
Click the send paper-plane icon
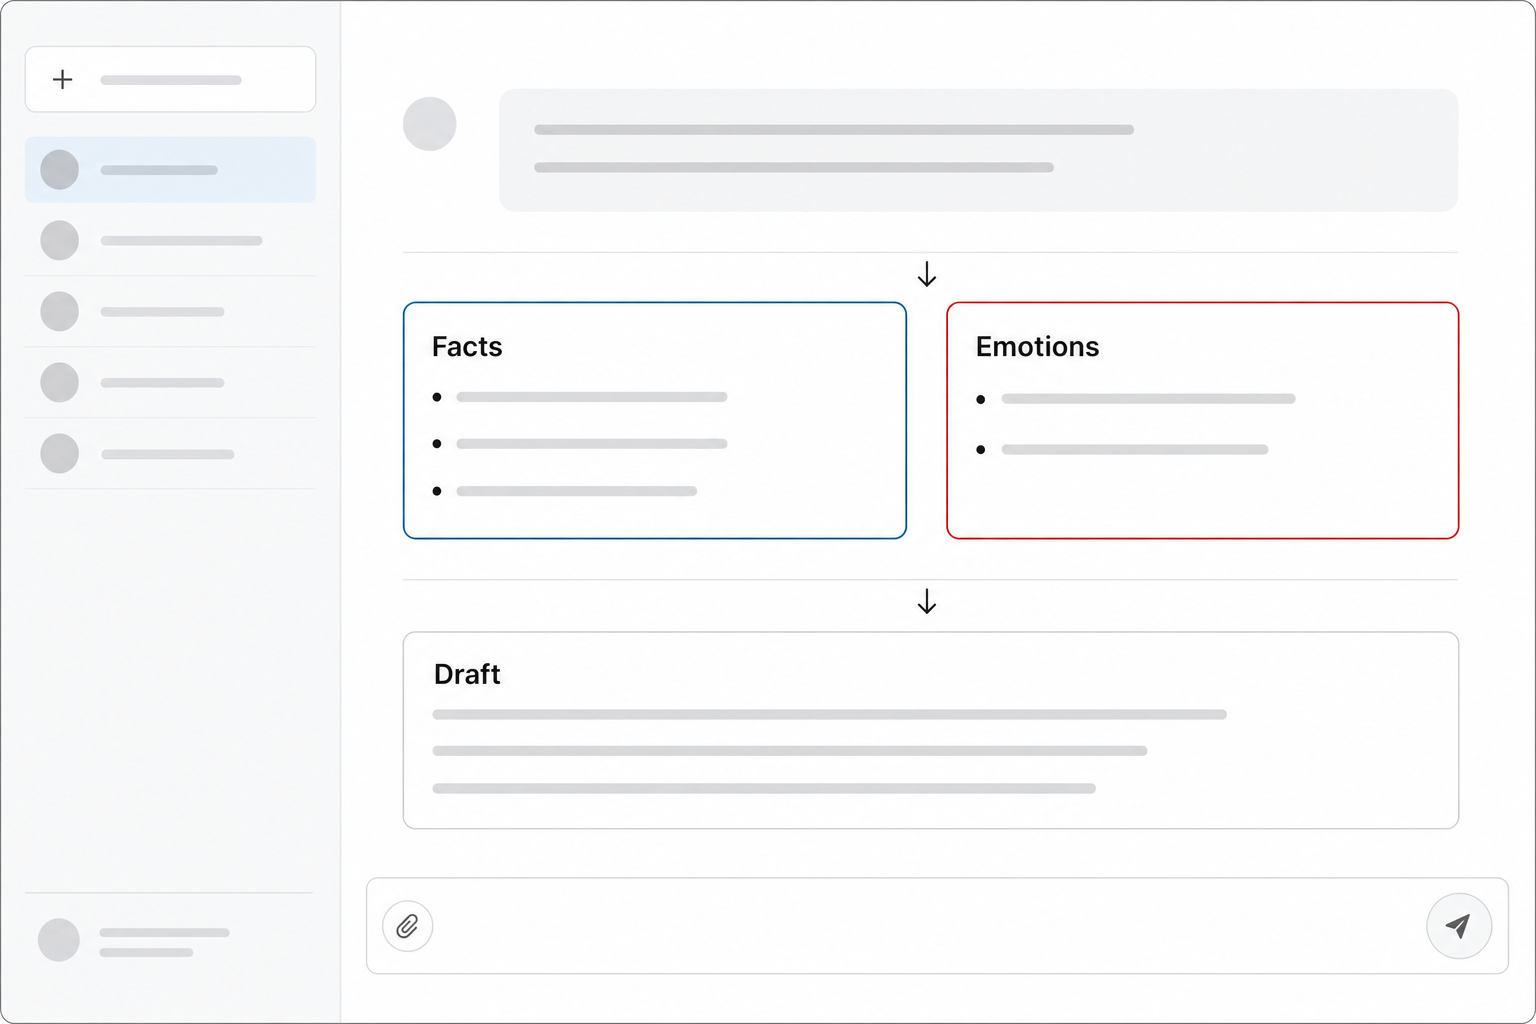(x=1459, y=926)
